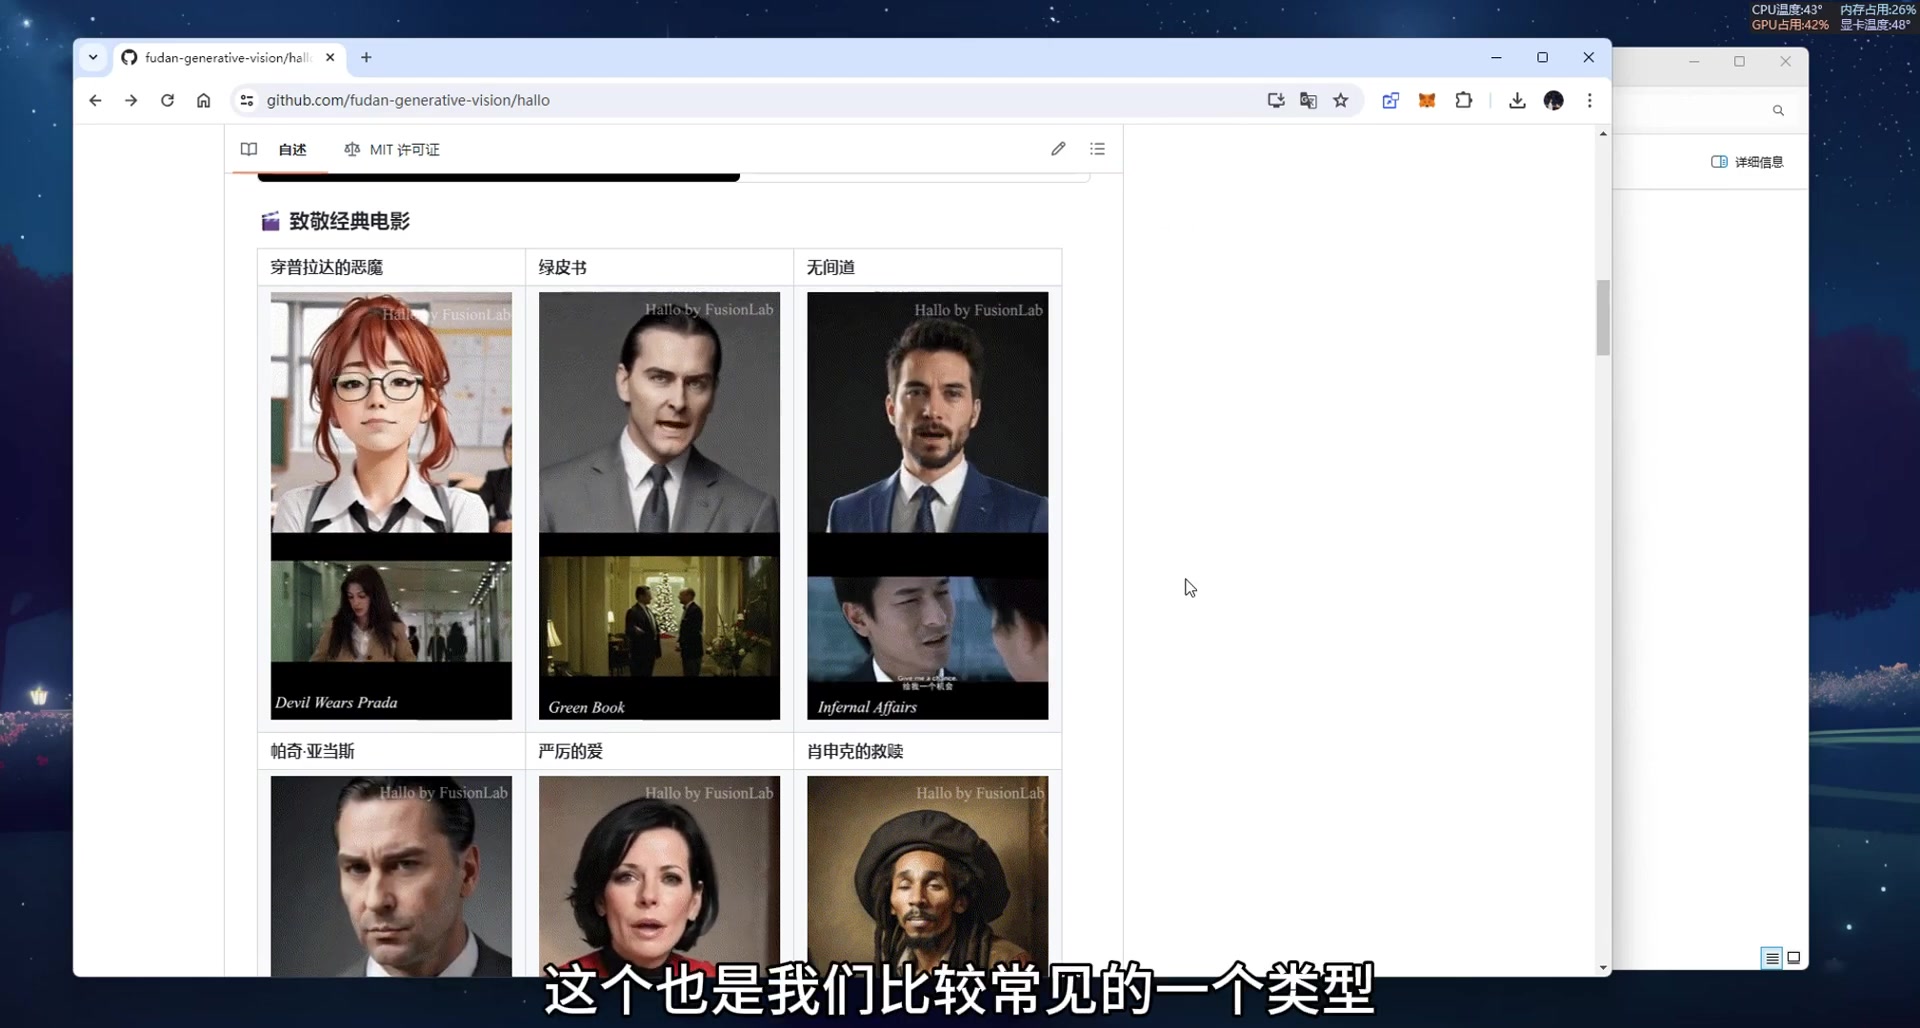Open the Infernal Affairs video thumbnail
This screenshot has height=1028, width=1920.
coord(928,505)
